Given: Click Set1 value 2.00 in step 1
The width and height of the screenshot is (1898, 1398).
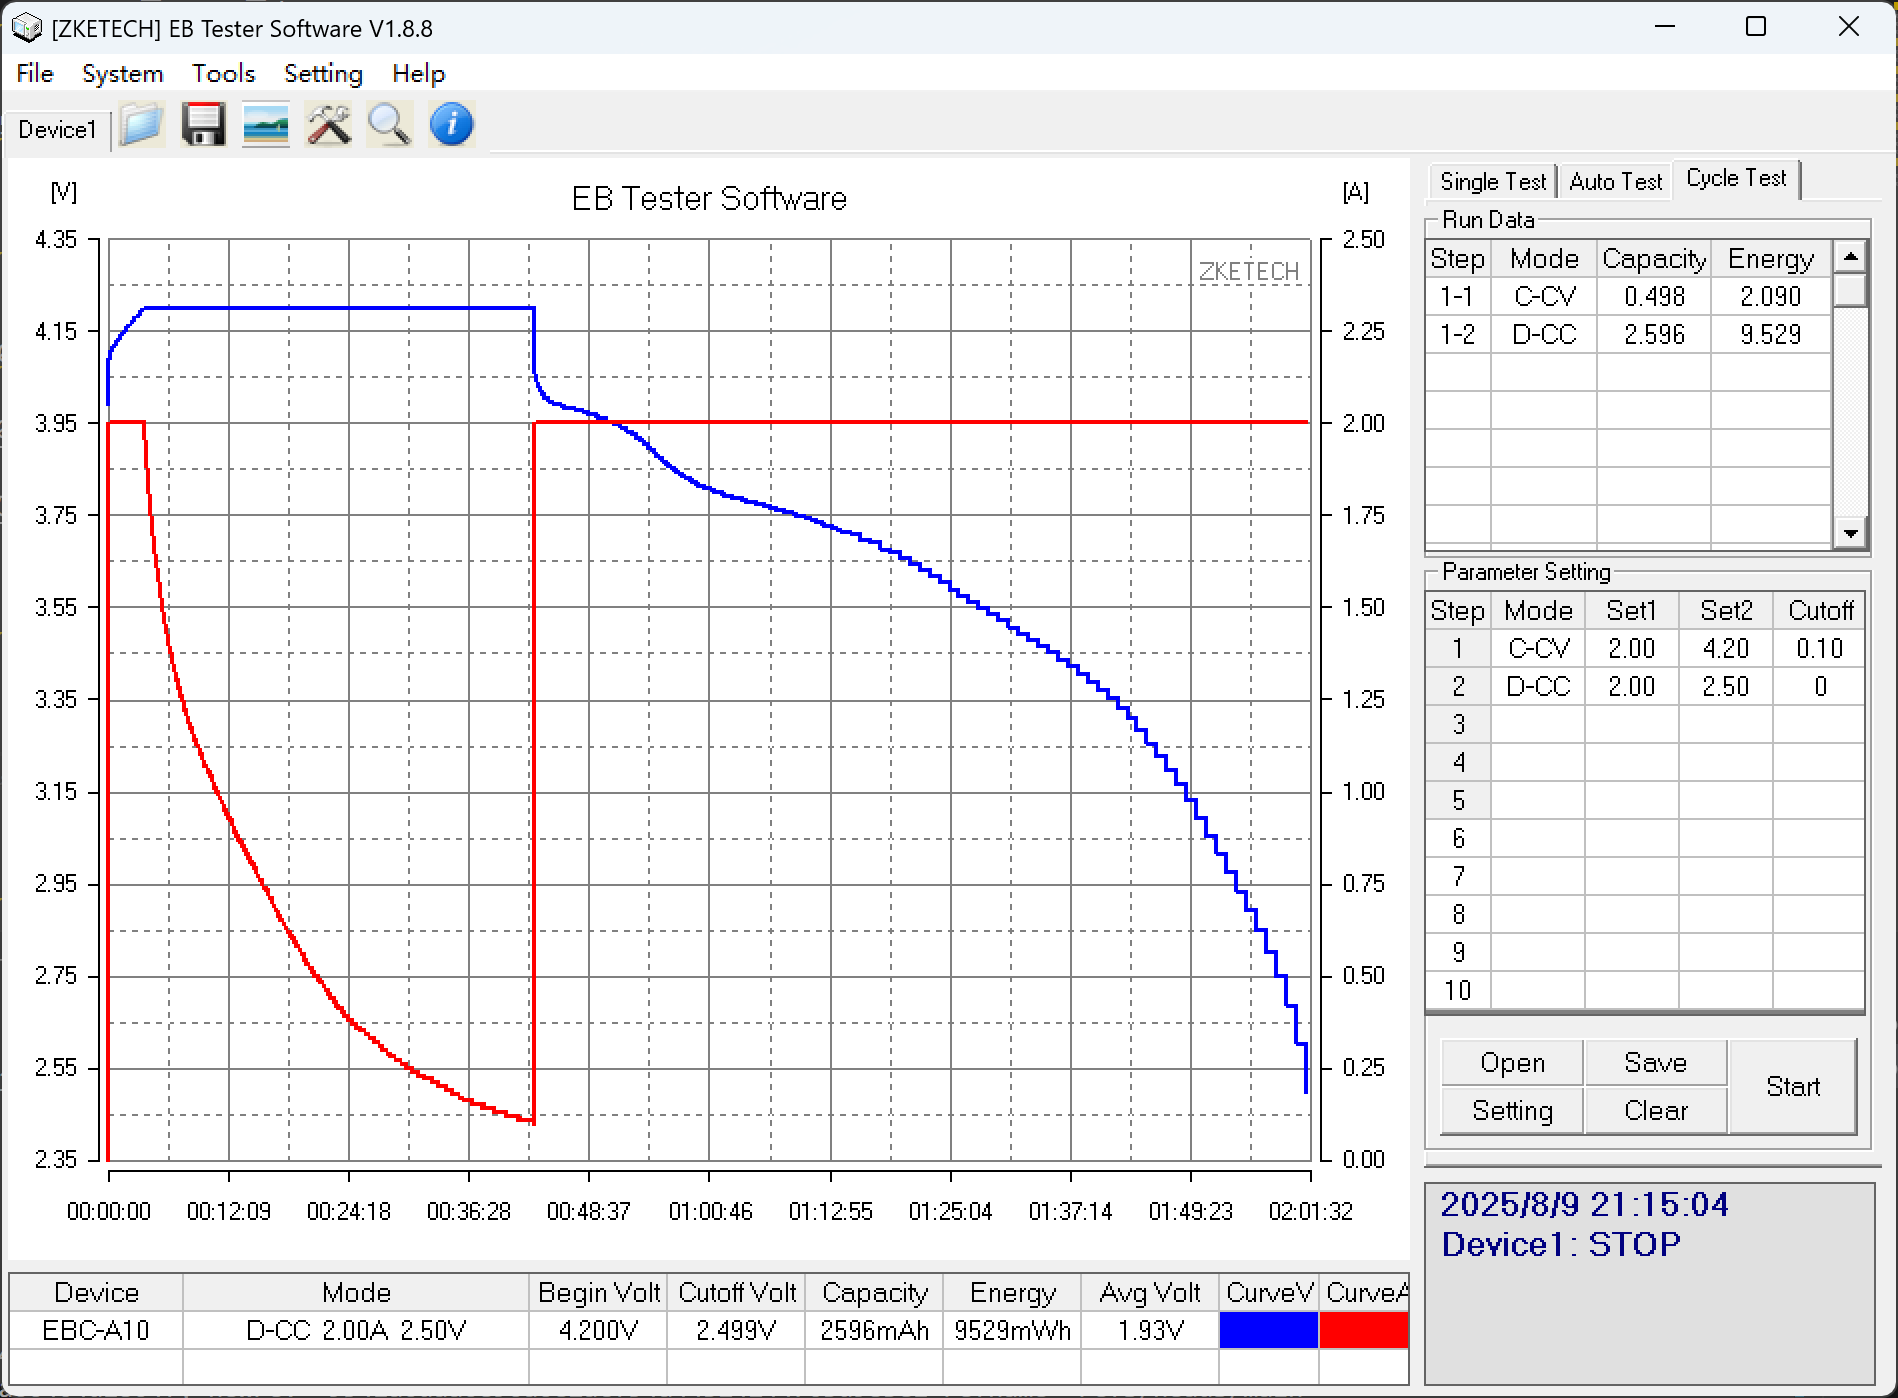Looking at the screenshot, I should tap(1632, 649).
